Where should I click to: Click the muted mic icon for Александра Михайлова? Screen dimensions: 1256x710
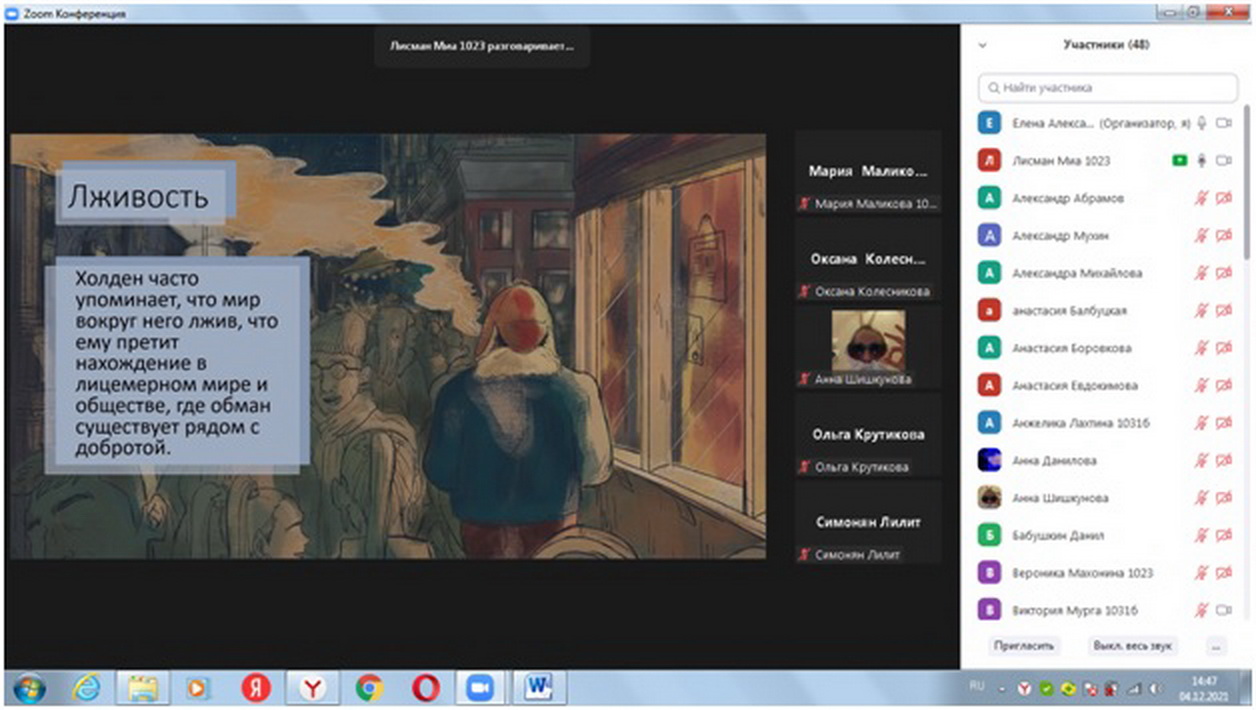pyautogui.click(x=1201, y=273)
